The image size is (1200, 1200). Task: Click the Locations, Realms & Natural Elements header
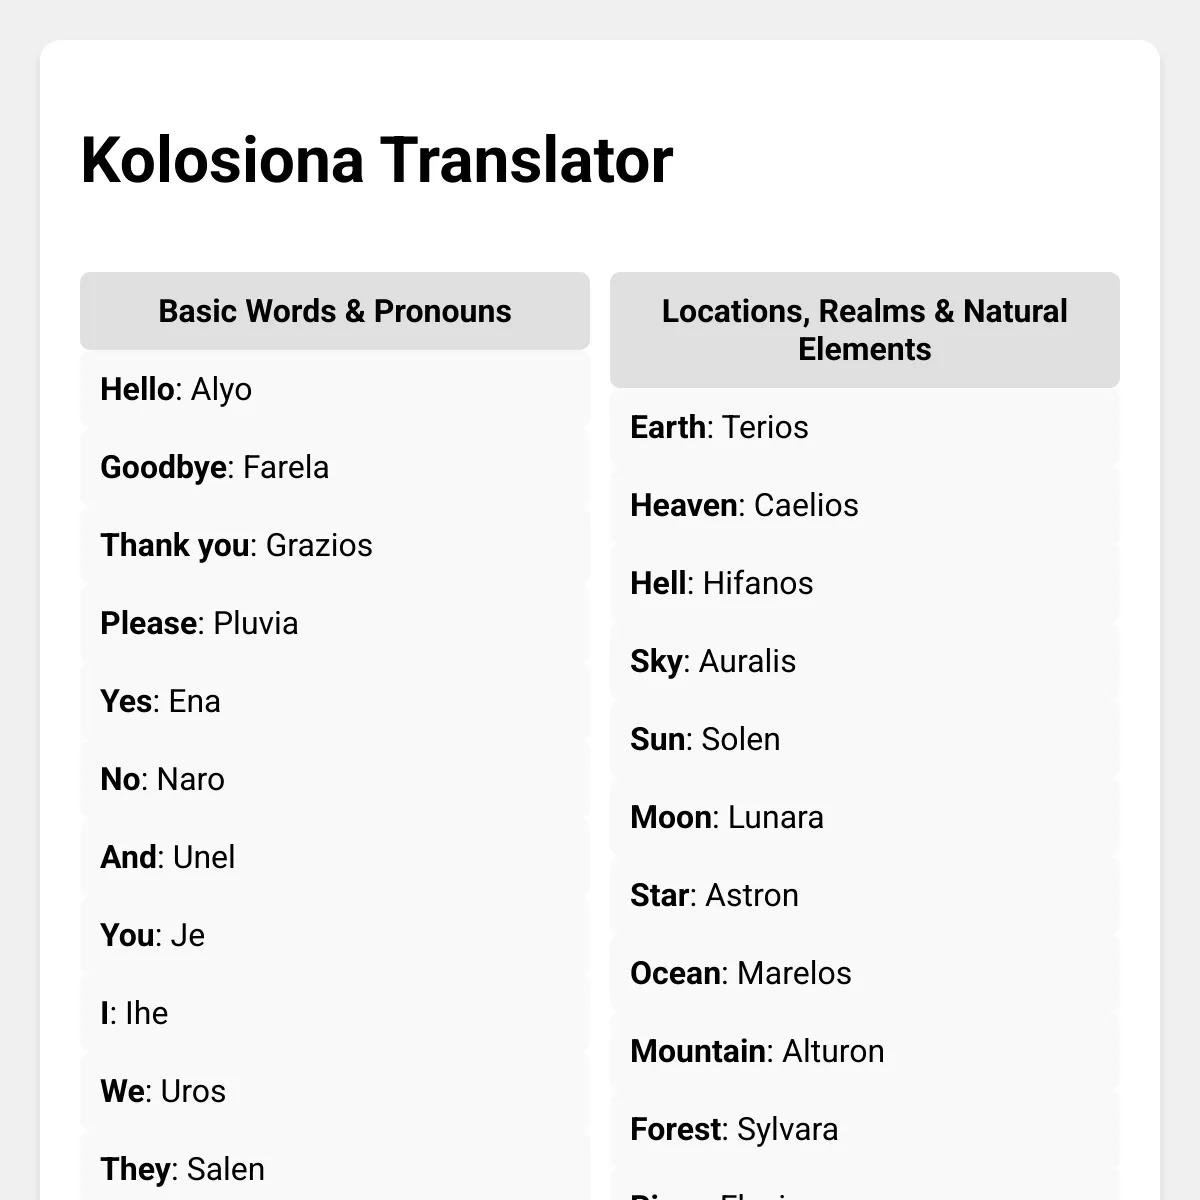865,330
